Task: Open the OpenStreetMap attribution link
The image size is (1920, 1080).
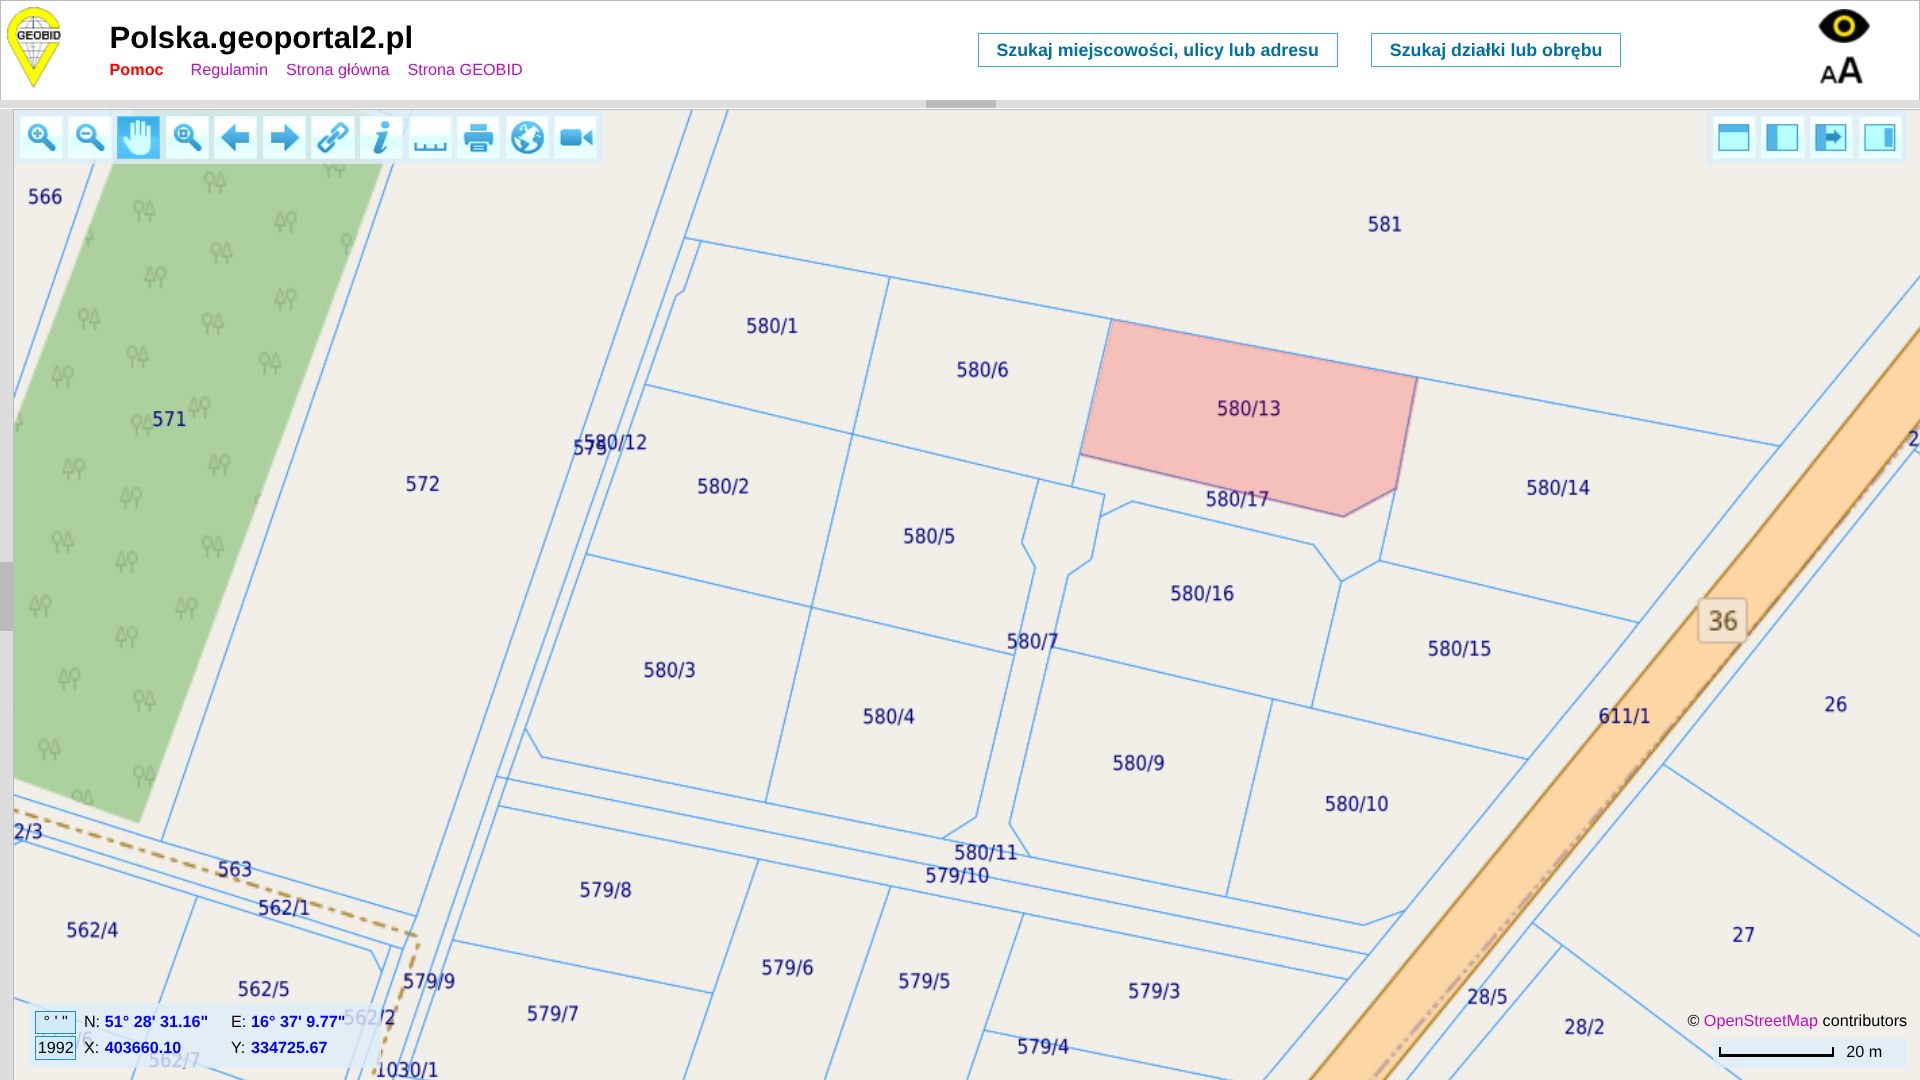Action: [1761, 1021]
